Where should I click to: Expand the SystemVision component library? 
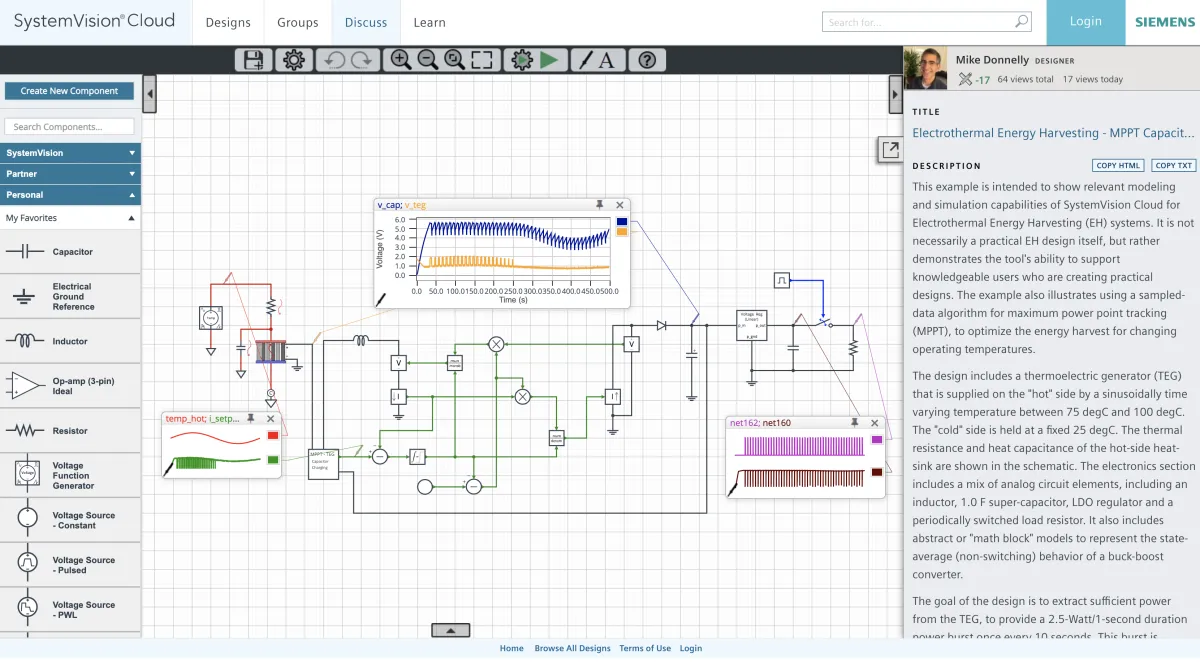71,153
